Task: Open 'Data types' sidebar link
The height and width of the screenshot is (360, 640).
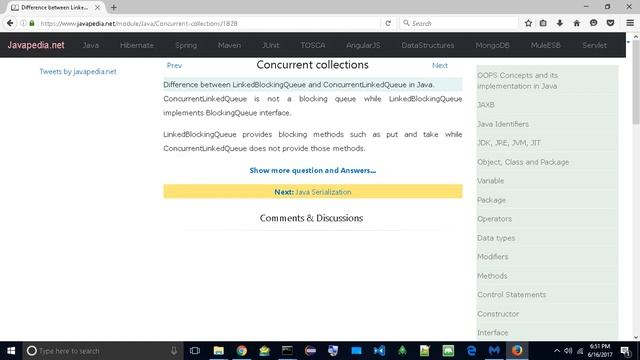Action: (496, 238)
